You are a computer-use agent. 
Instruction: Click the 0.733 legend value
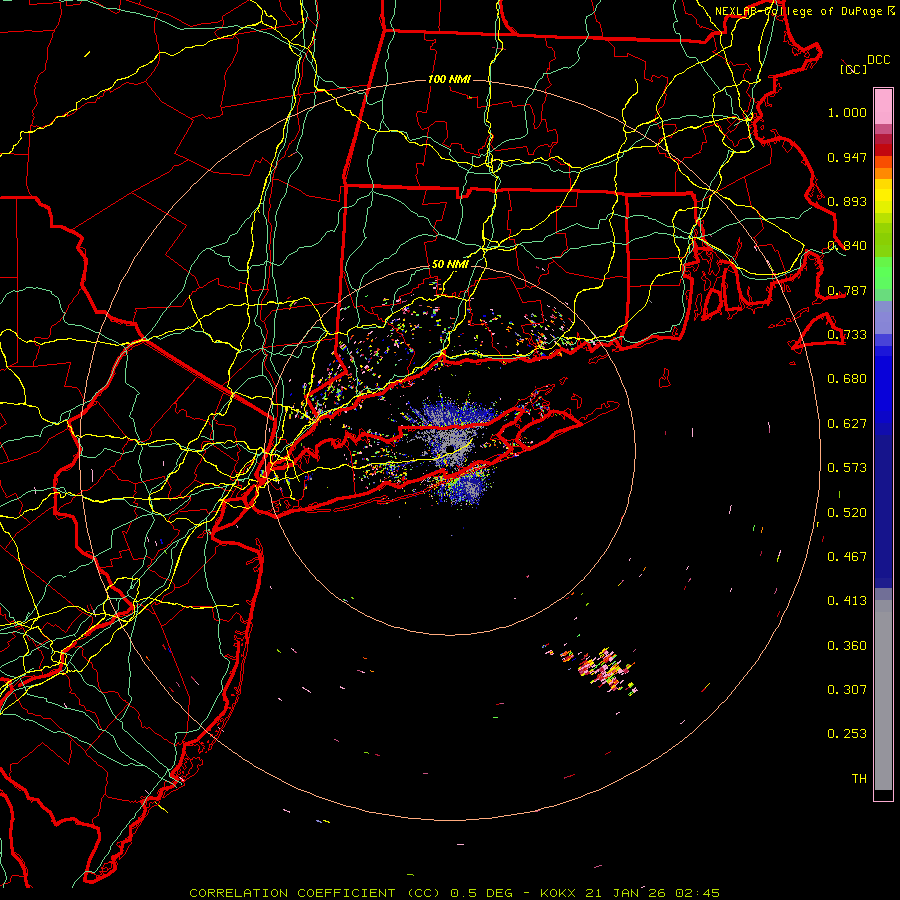(847, 335)
